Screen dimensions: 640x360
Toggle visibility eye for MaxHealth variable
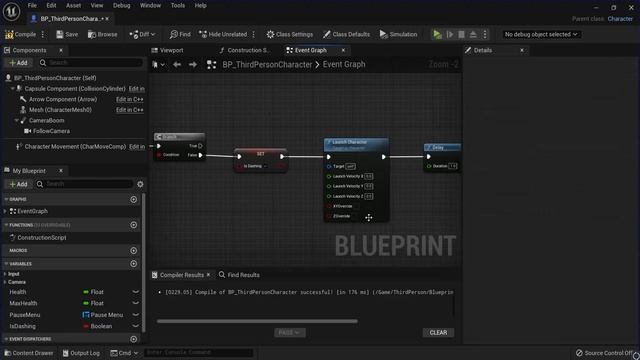pos(136,303)
